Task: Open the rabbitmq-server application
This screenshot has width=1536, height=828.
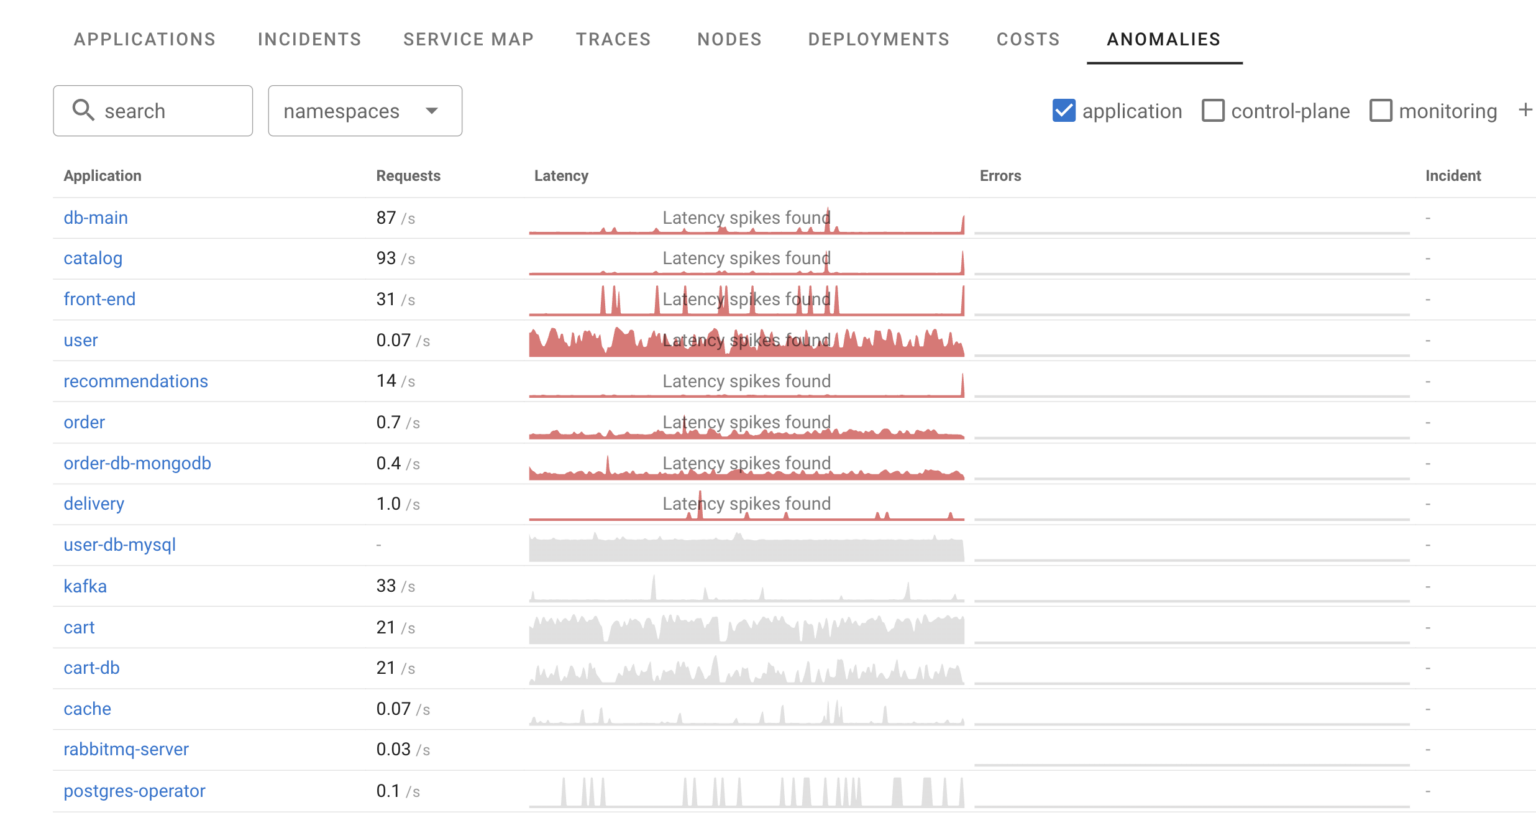Action: (x=125, y=749)
